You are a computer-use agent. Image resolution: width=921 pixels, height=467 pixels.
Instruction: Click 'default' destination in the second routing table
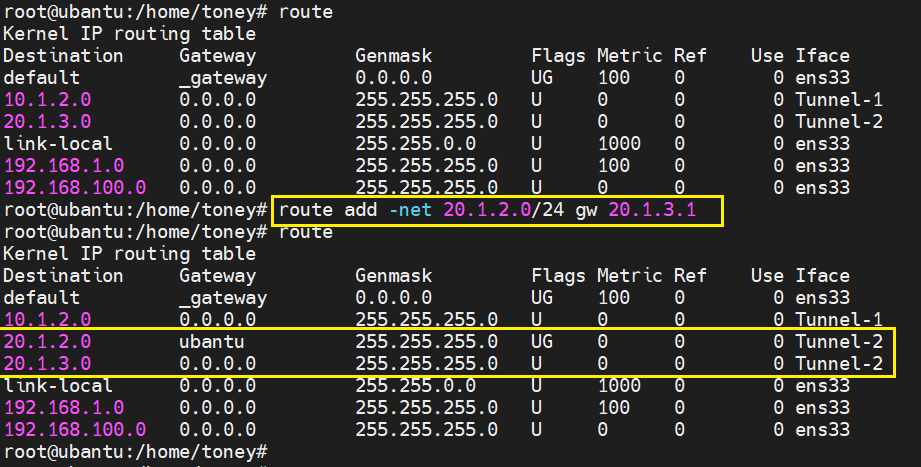click(42, 298)
